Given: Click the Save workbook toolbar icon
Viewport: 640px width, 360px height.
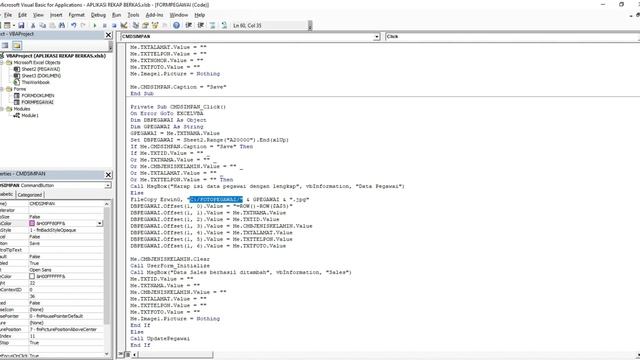Looking at the screenshot, I should click(21, 25).
